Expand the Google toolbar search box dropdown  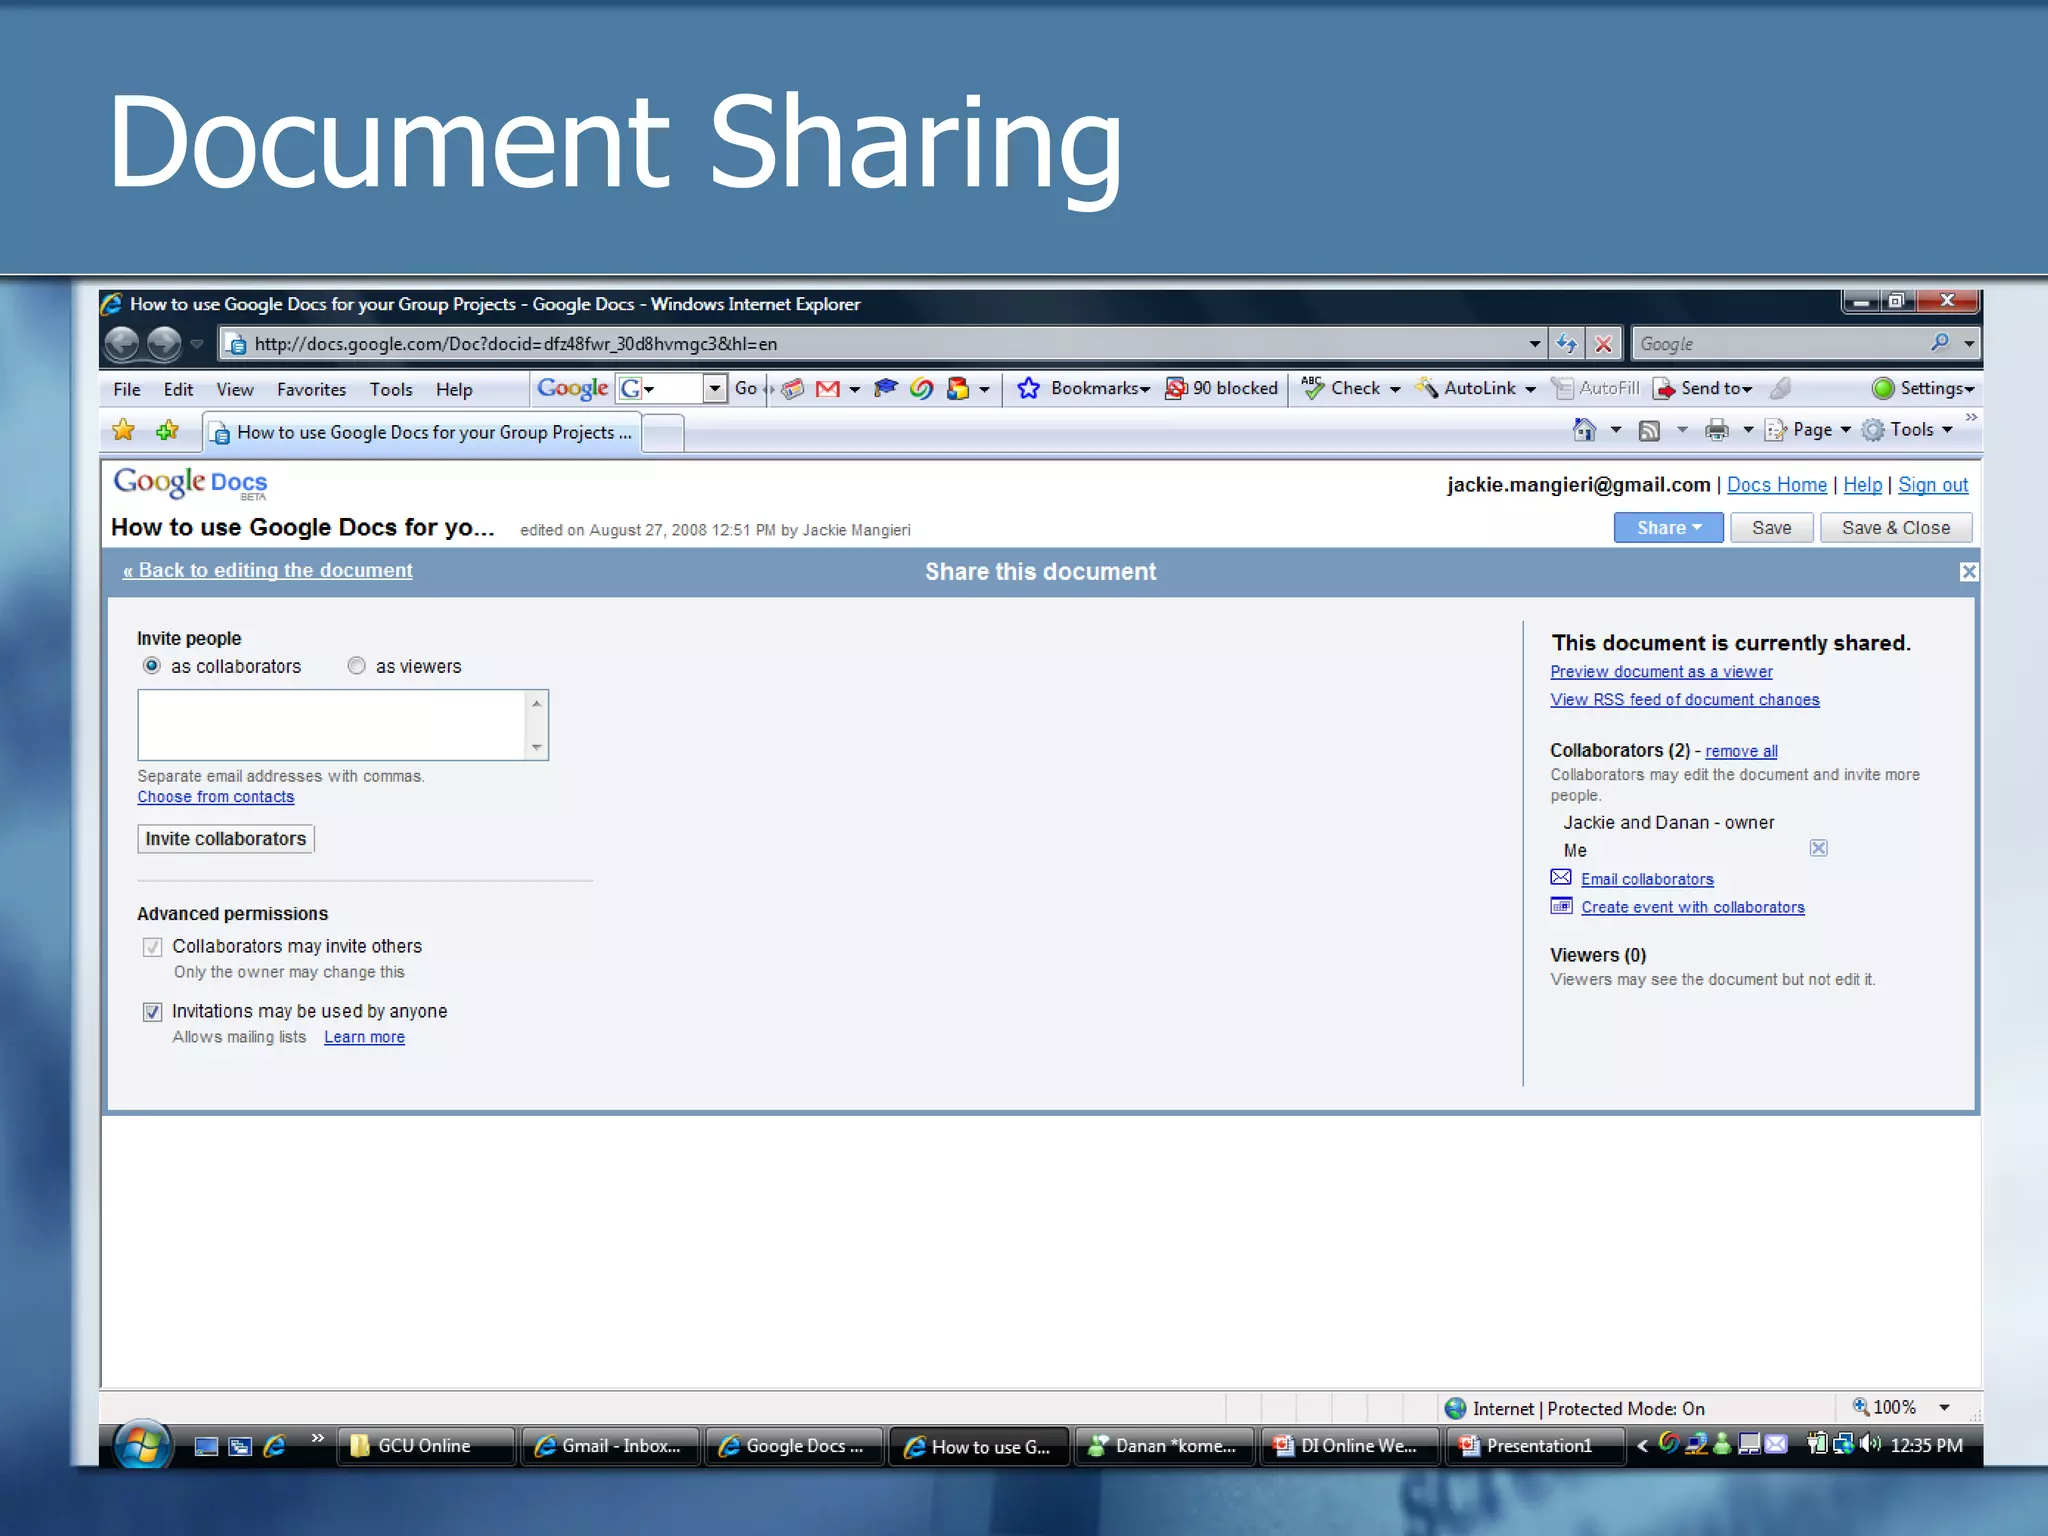(714, 388)
